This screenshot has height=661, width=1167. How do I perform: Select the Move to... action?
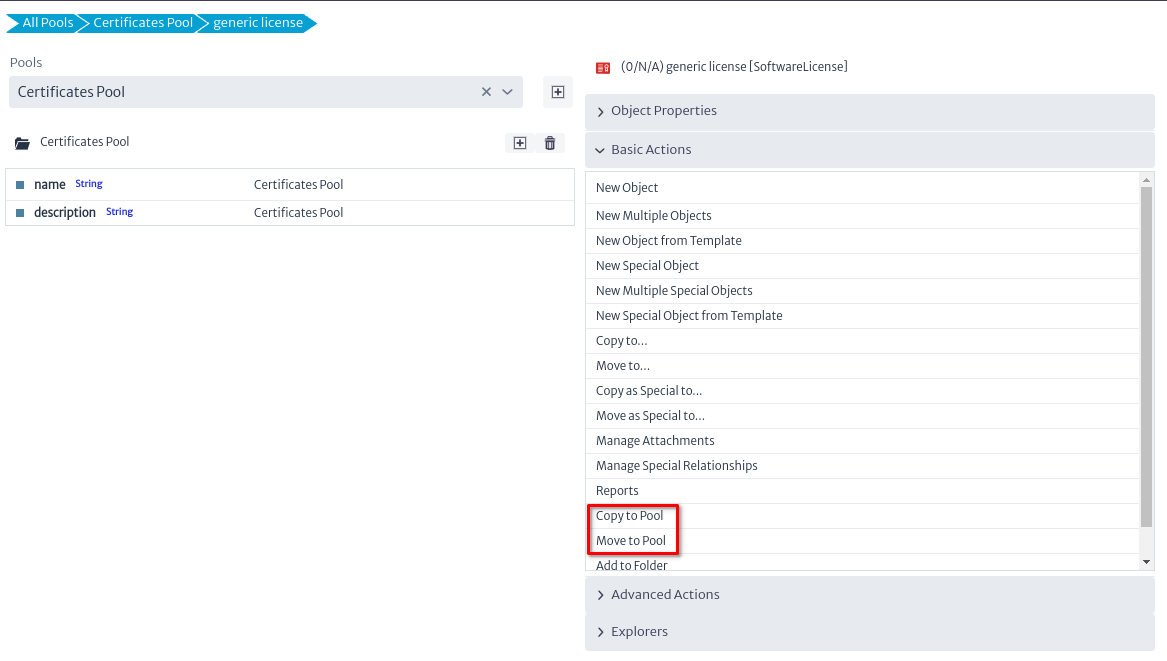coord(863,365)
